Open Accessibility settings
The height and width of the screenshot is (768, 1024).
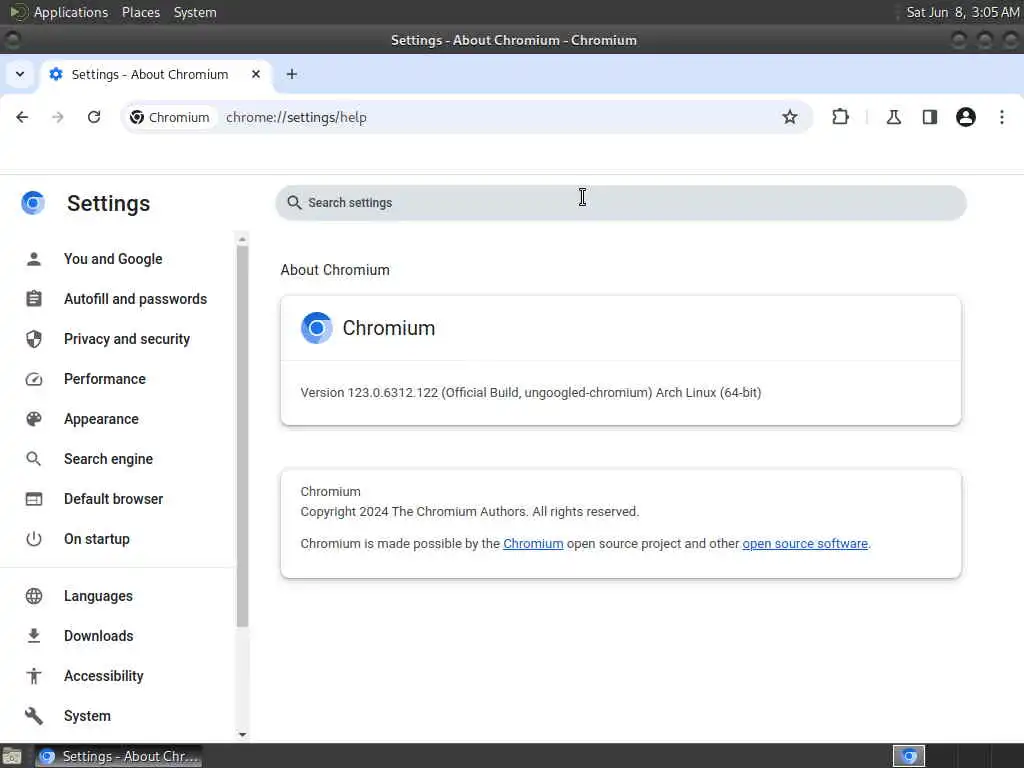coord(104,676)
